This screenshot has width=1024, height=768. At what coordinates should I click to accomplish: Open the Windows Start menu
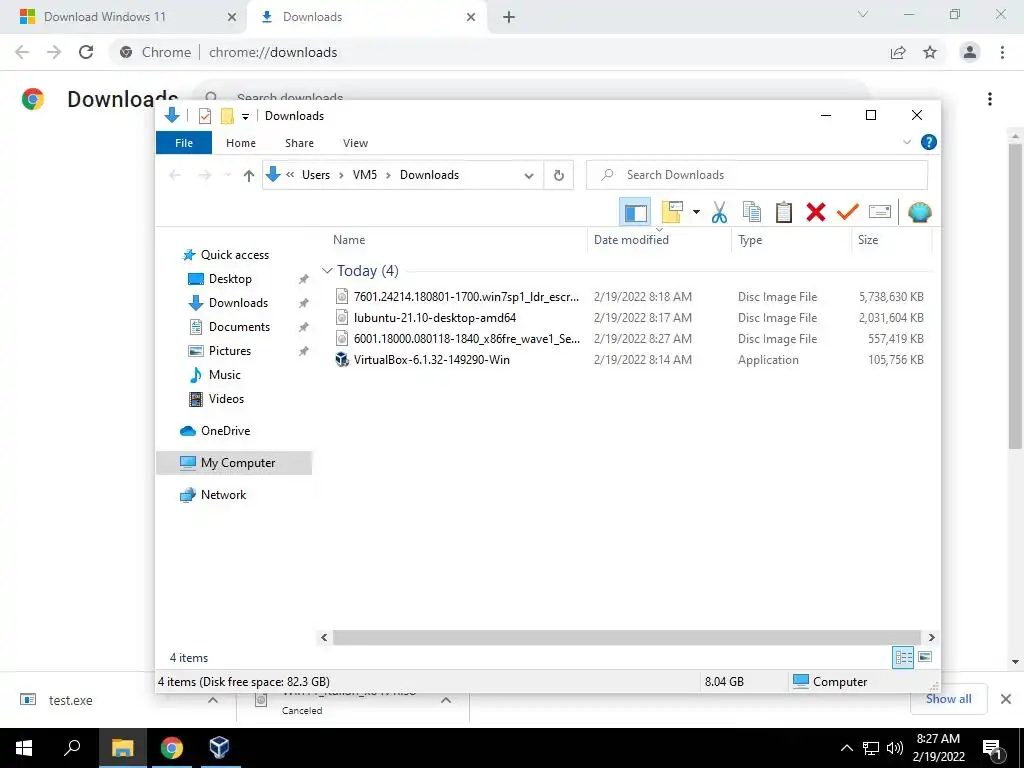point(24,748)
